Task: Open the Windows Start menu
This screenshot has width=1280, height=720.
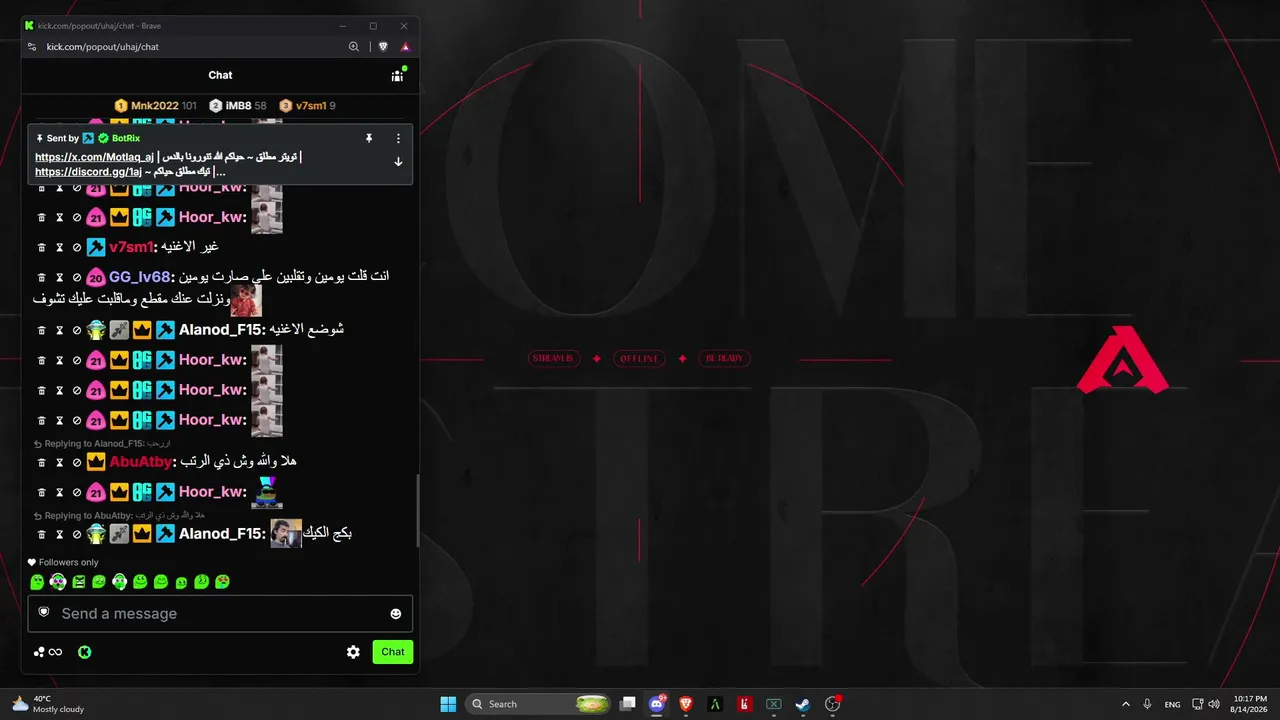Action: click(x=448, y=704)
